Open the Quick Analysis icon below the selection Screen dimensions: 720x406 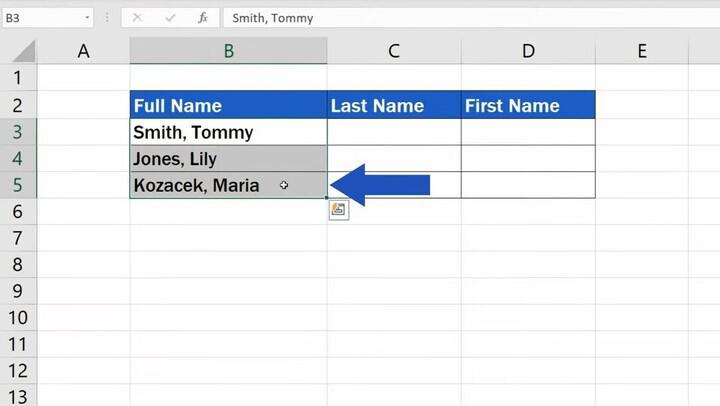[338, 210]
